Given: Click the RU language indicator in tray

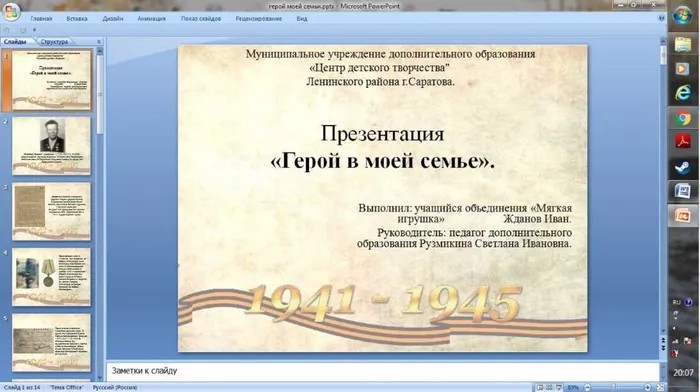Looking at the screenshot, I should (x=677, y=303).
